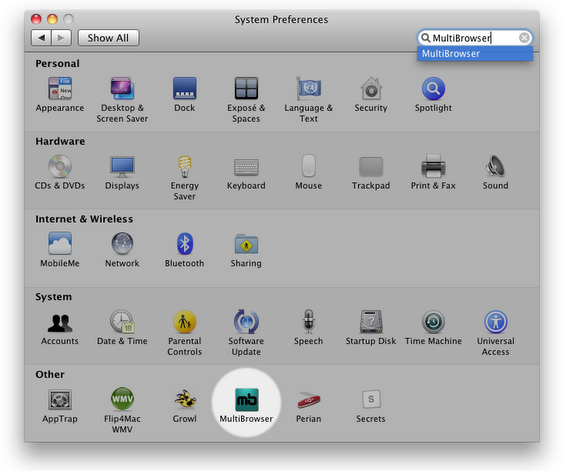
Task: Go forward with the right arrow button
Action: coord(61,38)
